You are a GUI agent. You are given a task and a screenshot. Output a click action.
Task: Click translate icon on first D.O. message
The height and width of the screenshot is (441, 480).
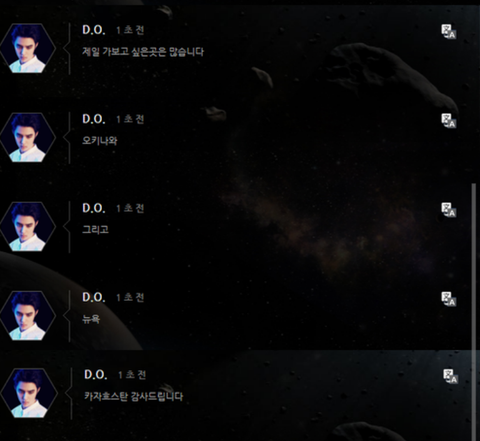click(x=449, y=32)
